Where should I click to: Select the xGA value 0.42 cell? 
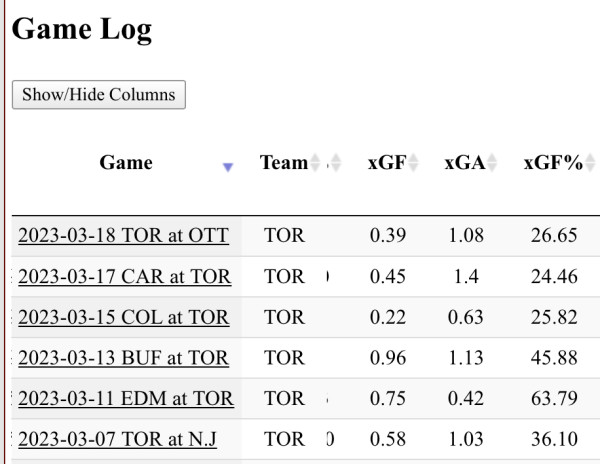tap(464, 399)
